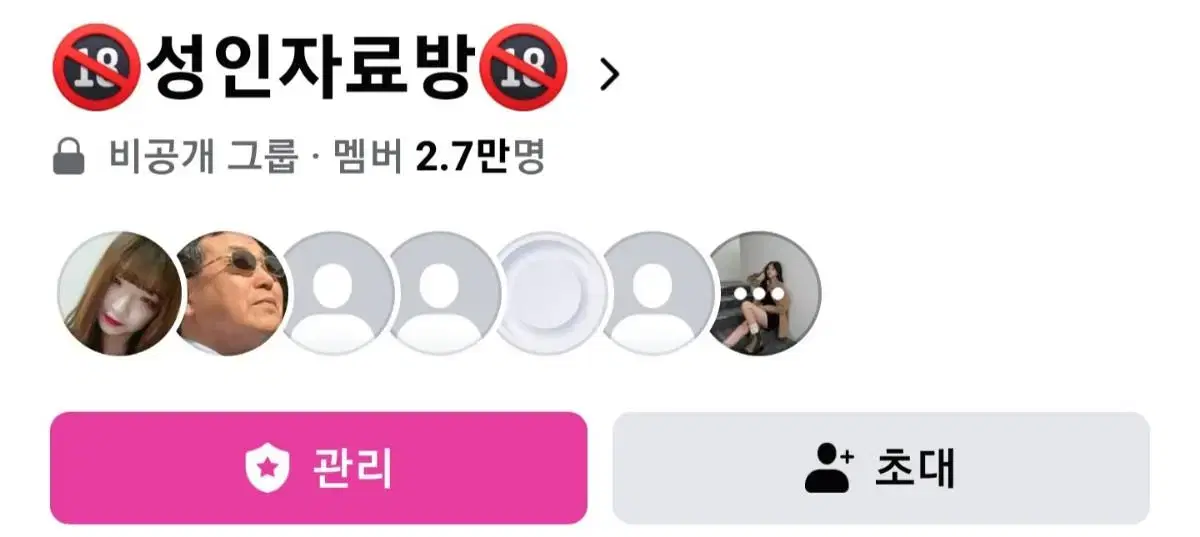Viewport: 1200px width, 537px height.
Task: Open group details via the title chevron arrow
Action: tap(609, 73)
